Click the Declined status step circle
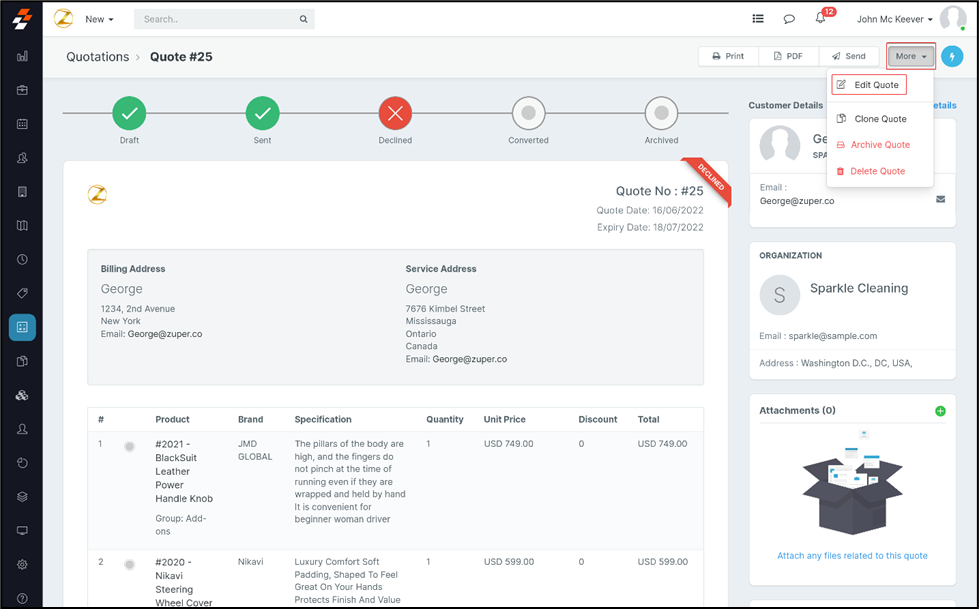The height and width of the screenshot is (609, 979). [x=395, y=114]
